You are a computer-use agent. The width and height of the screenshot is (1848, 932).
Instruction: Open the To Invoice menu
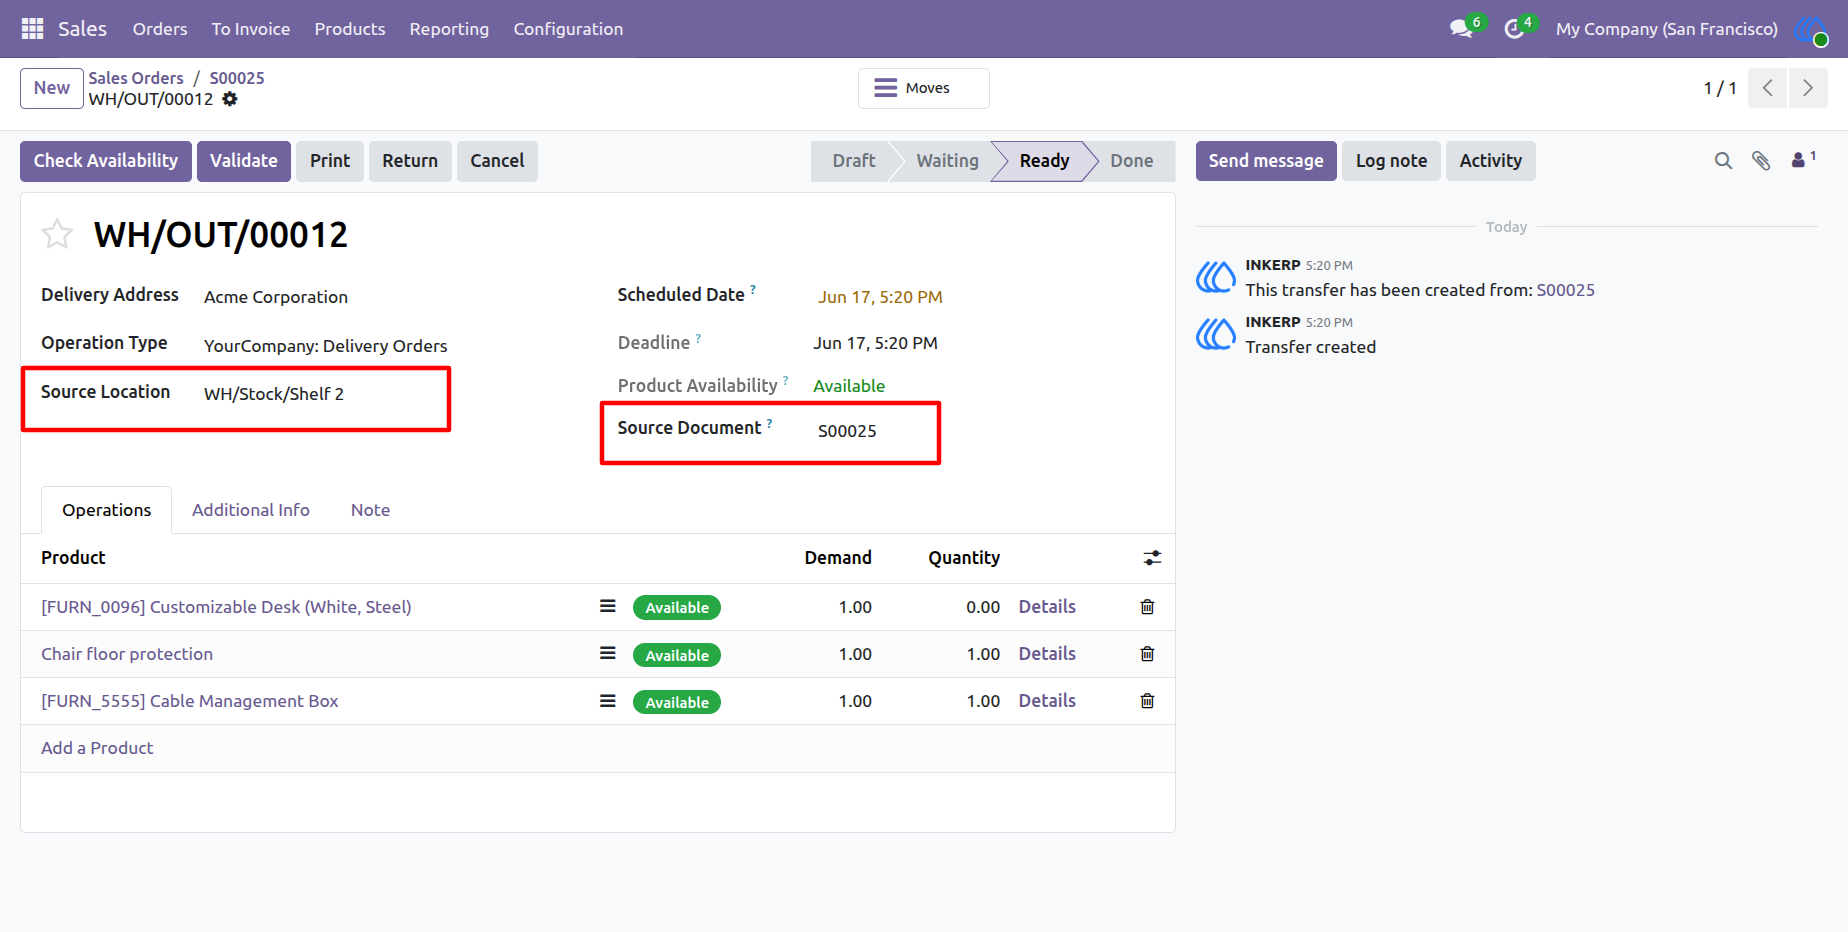pyautogui.click(x=251, y=29)
